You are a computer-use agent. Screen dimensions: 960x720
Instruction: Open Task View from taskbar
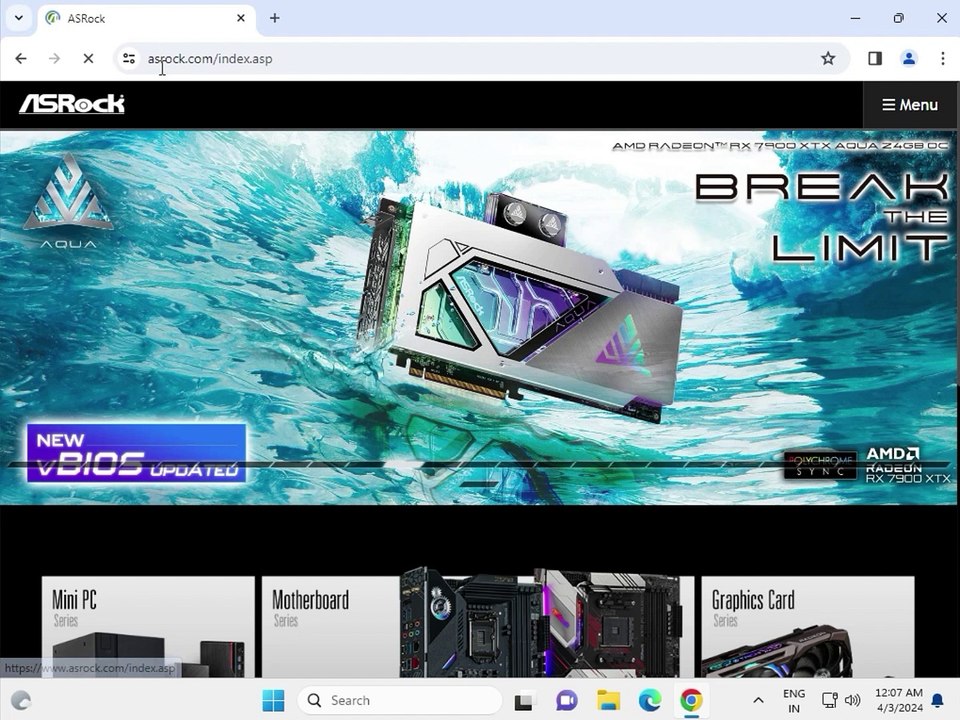(525, 700)
